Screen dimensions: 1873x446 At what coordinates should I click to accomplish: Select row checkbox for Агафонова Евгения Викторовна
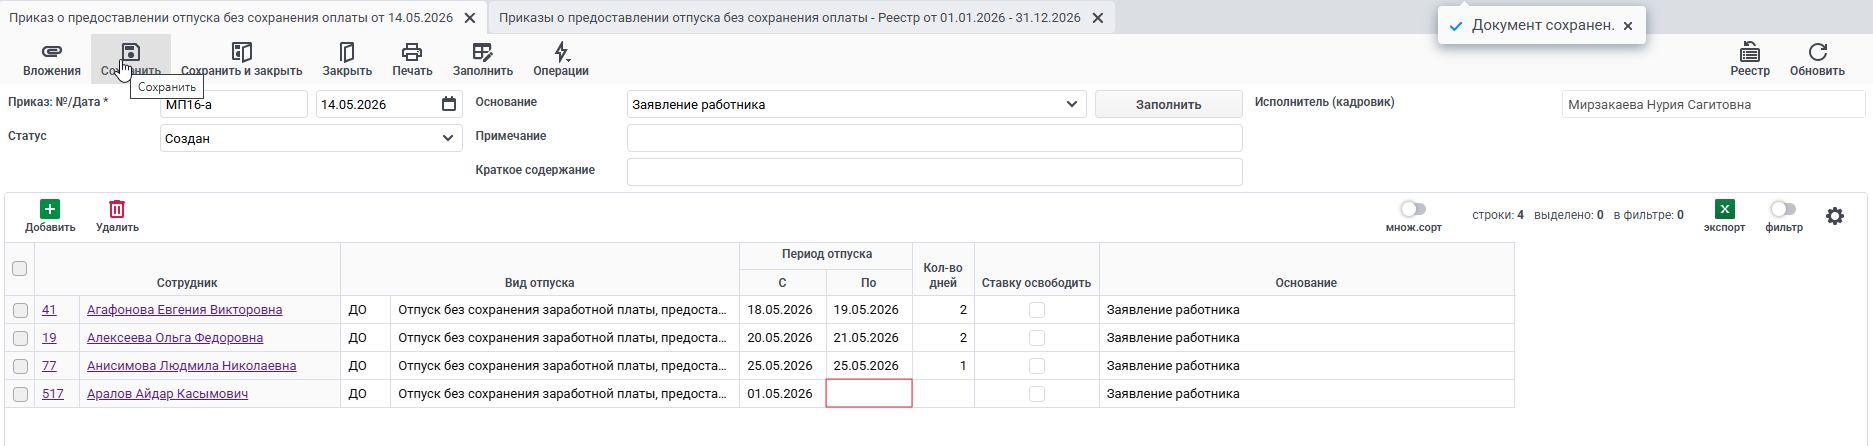click(20, 310)
